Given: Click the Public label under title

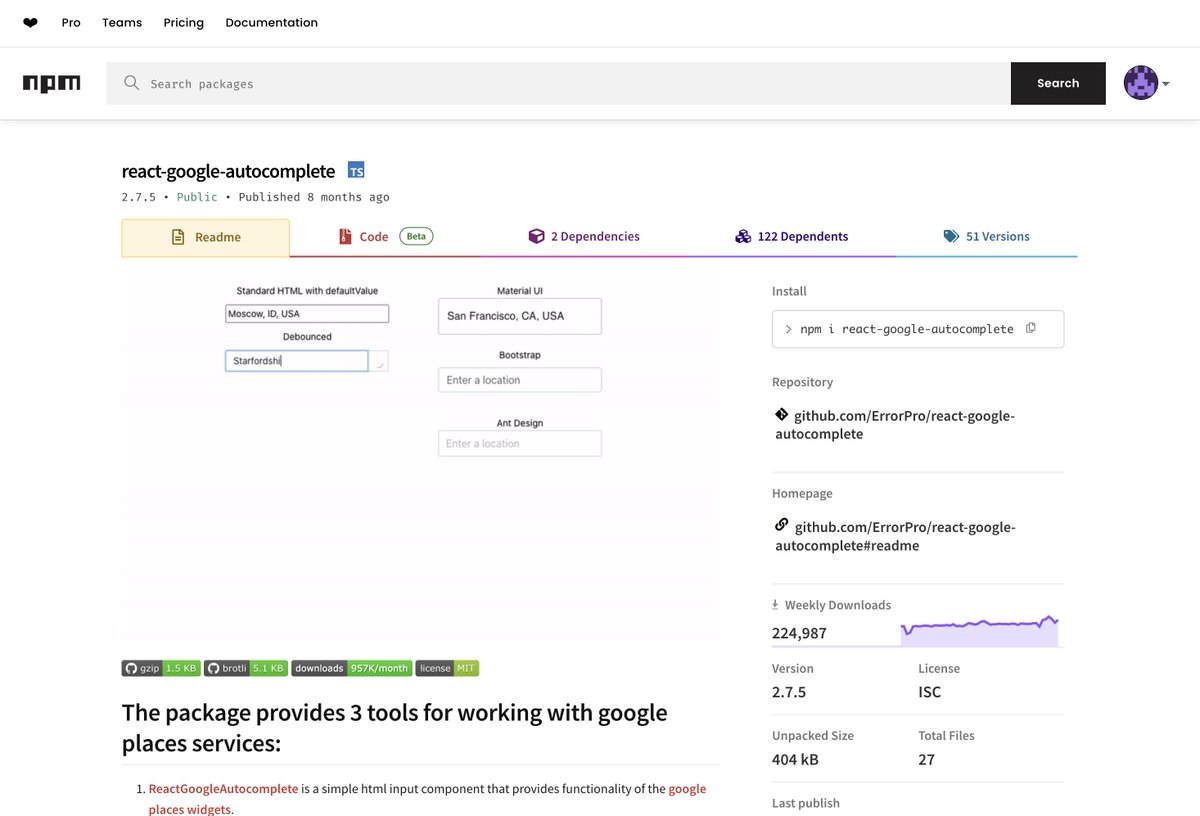Looking at the screenshot, I should coord(197,197).
